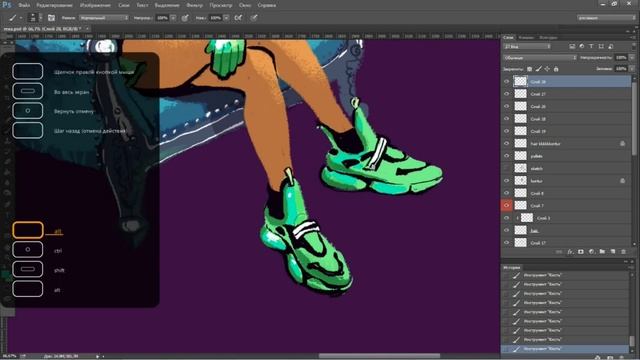Lock image pixels with brush lock icon
The image size is (640, 360).
(x=538, y=69)
